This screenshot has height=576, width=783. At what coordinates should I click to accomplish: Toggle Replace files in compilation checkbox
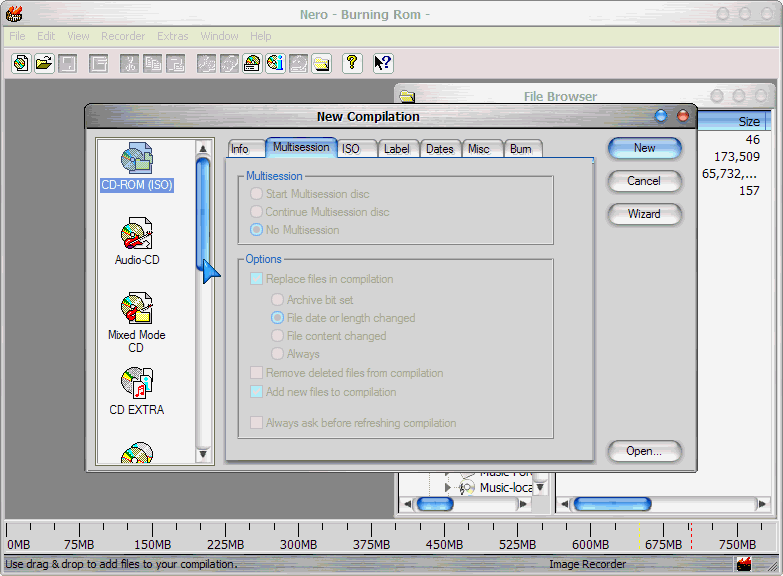point(256,279)
